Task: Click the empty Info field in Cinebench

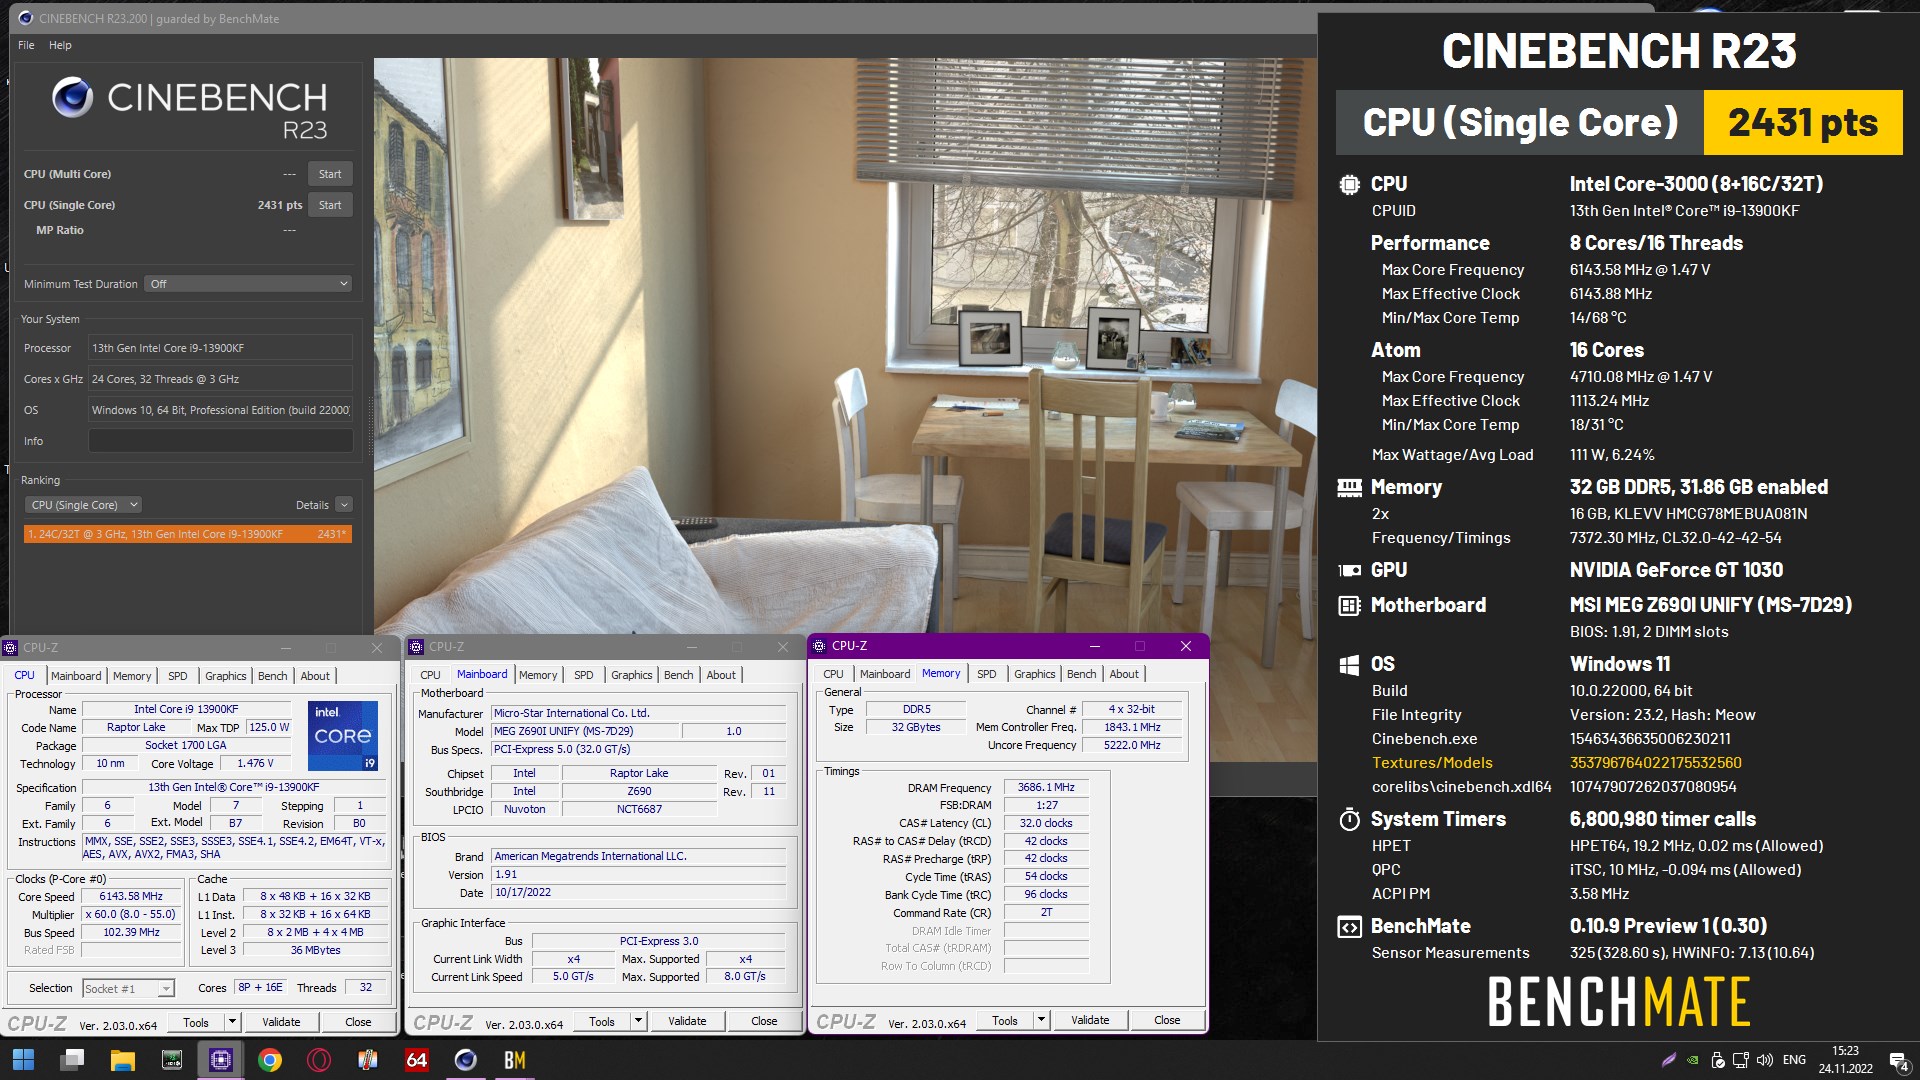Action: (x=220, y=441)
